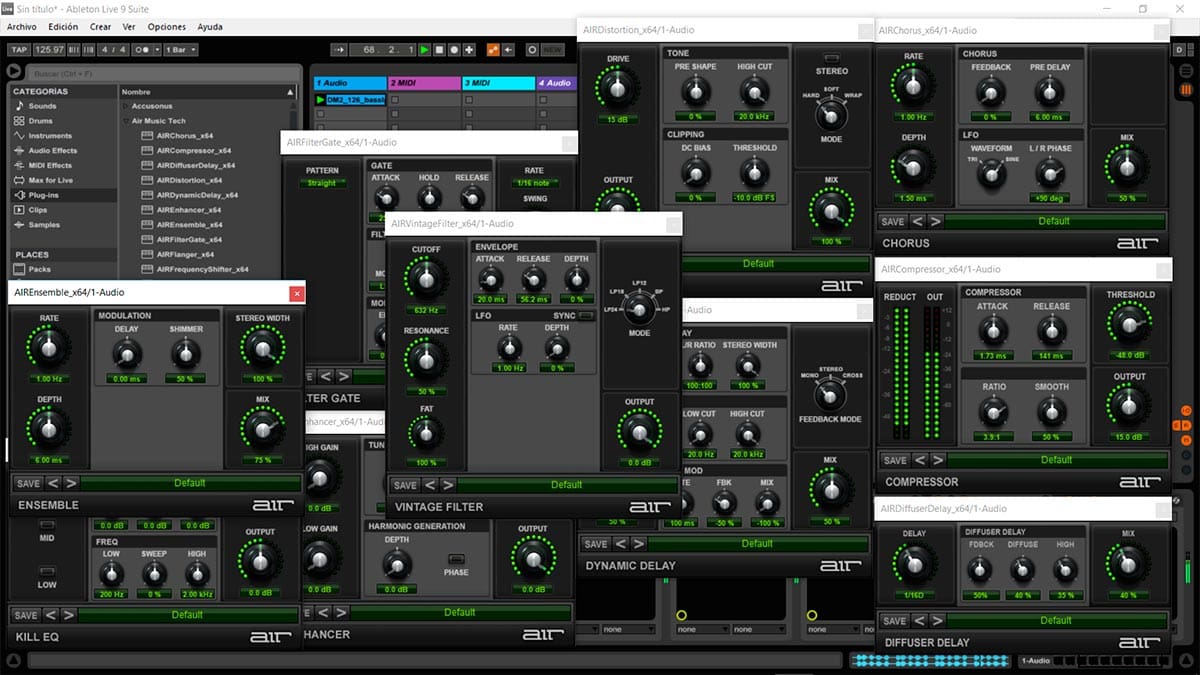The height and width of the screenshot is (675, 1200).
Task: Go to next preset in Chorus plugin
Action: pyautogui.click(x=936, y=221)
